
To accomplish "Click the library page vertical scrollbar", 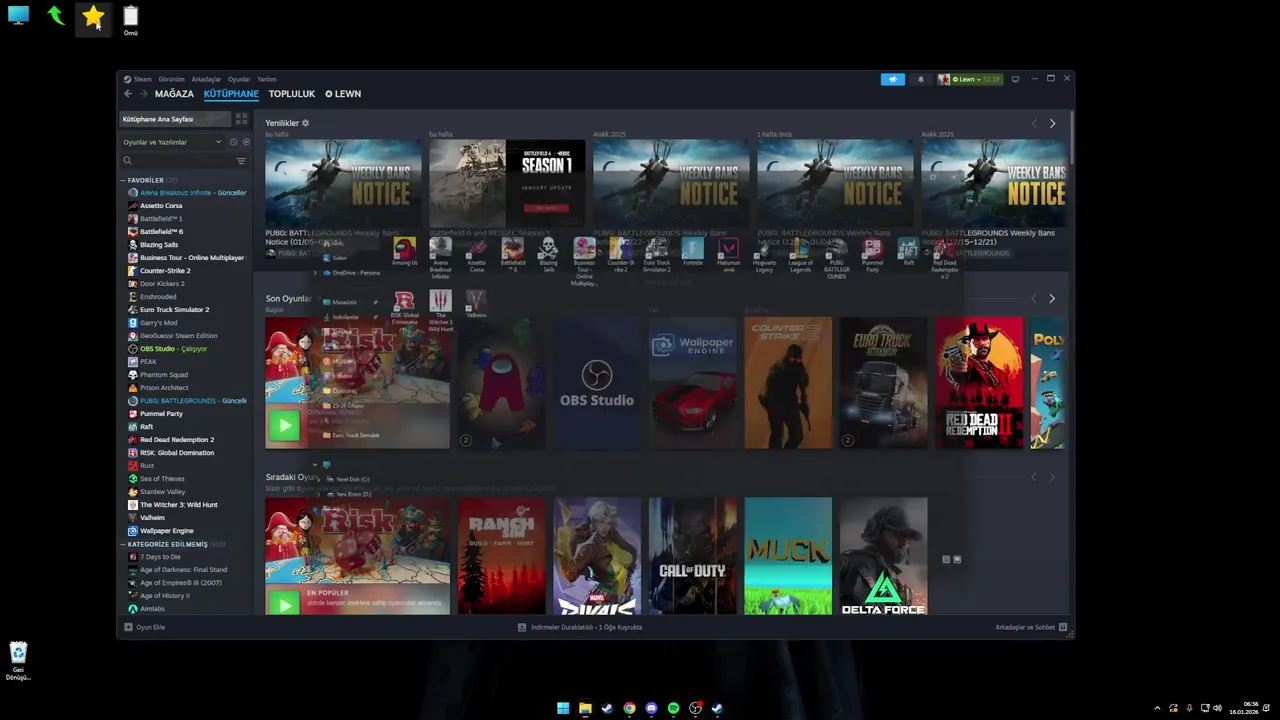I will coord(1070,137).
